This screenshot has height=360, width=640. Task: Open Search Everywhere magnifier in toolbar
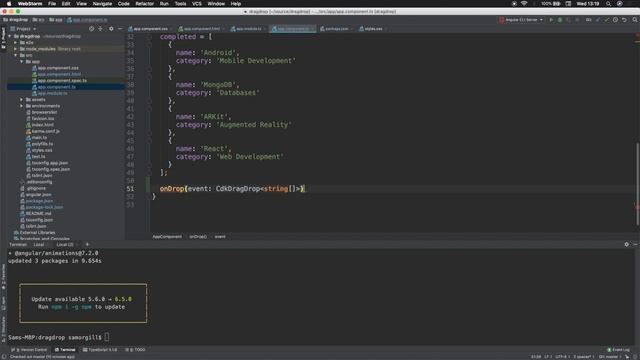pyautogui.click(x=635, y=20)
